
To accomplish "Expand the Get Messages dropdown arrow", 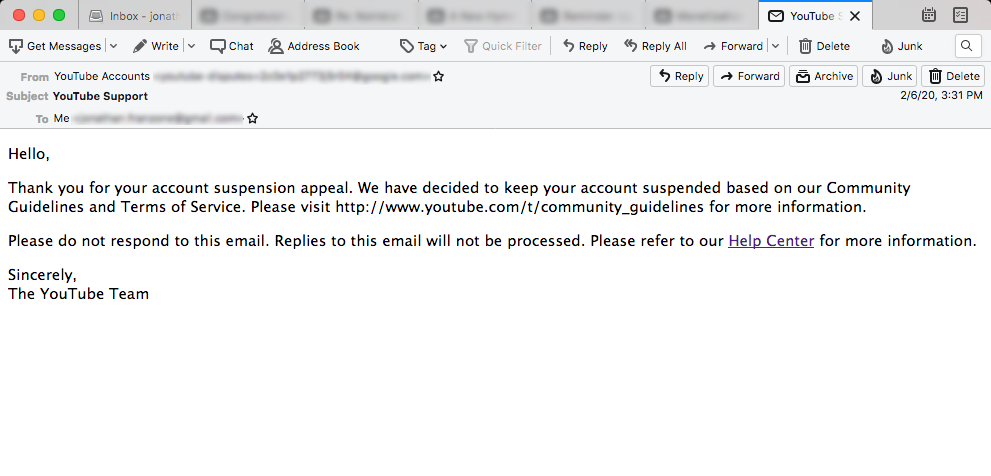I will tap(113, 46).
